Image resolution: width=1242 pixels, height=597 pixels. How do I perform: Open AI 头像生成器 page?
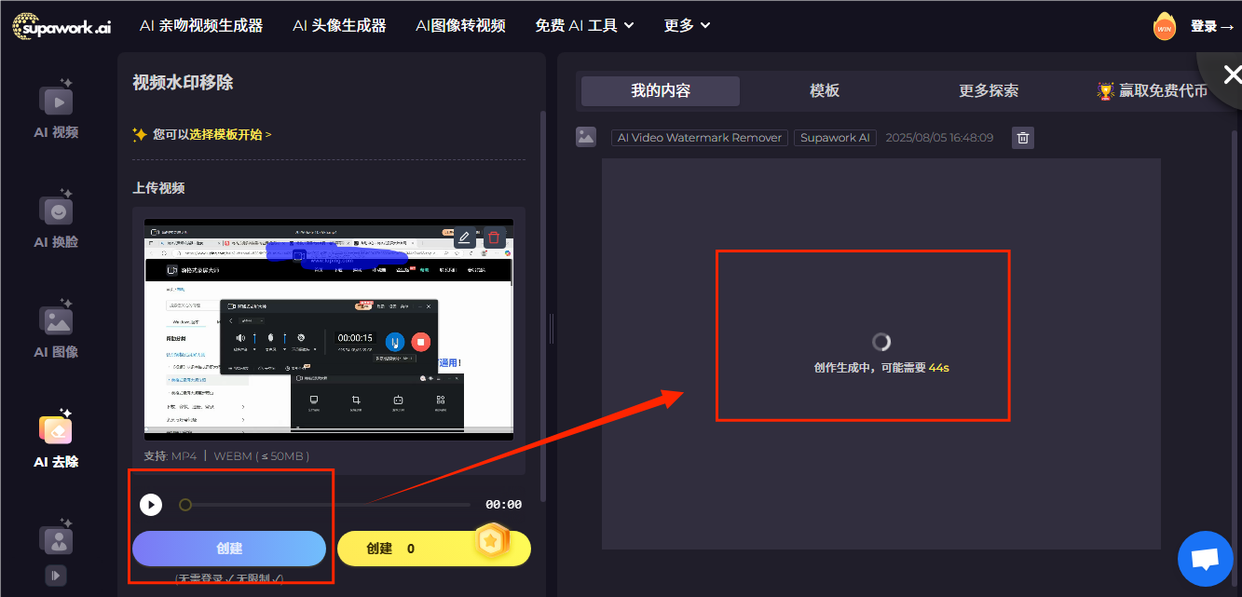[339, 26]
